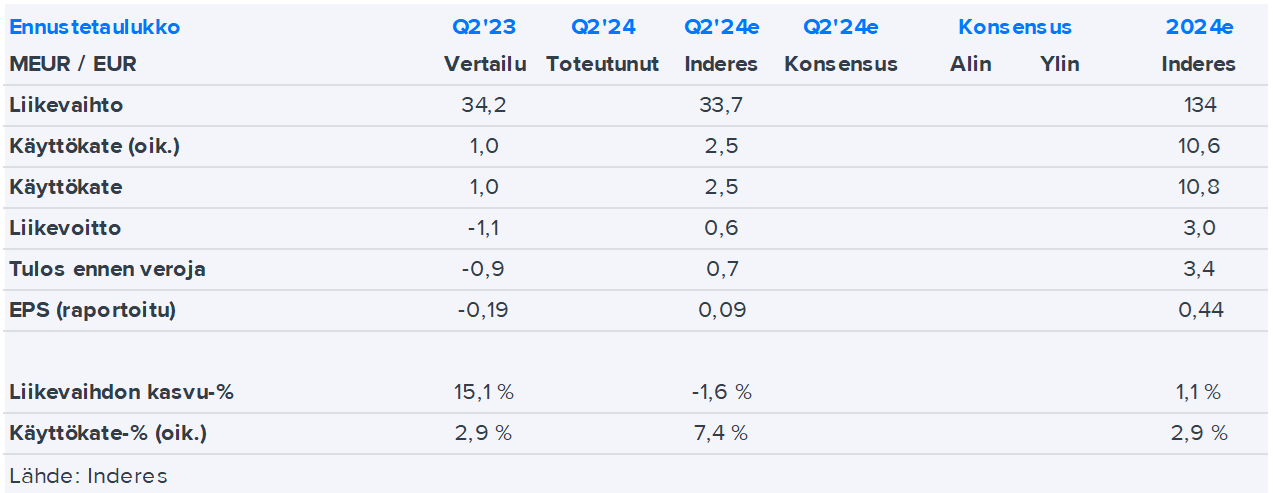
Task: Select the 134 value for 2024e
Action: tap(1199, 105)
